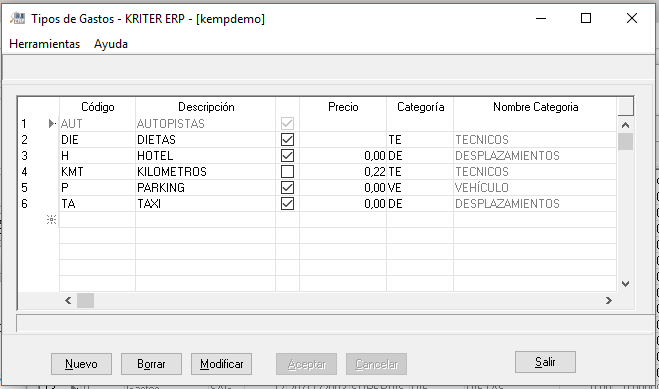Toggle the checkbox in the AUTOPISTAS row
Screen dimensions: 659x389
point(287,124)
